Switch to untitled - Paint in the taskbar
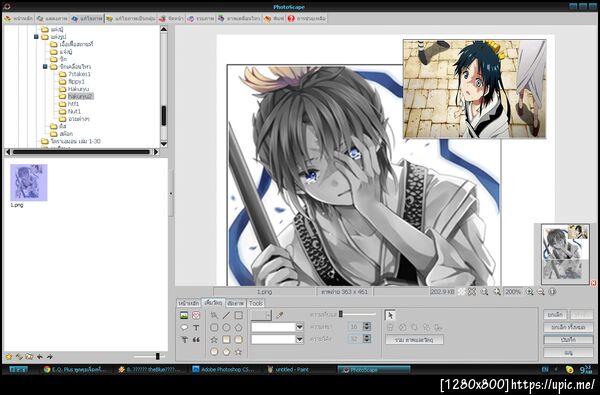600x395 pixels. click(x=288, y=370)
